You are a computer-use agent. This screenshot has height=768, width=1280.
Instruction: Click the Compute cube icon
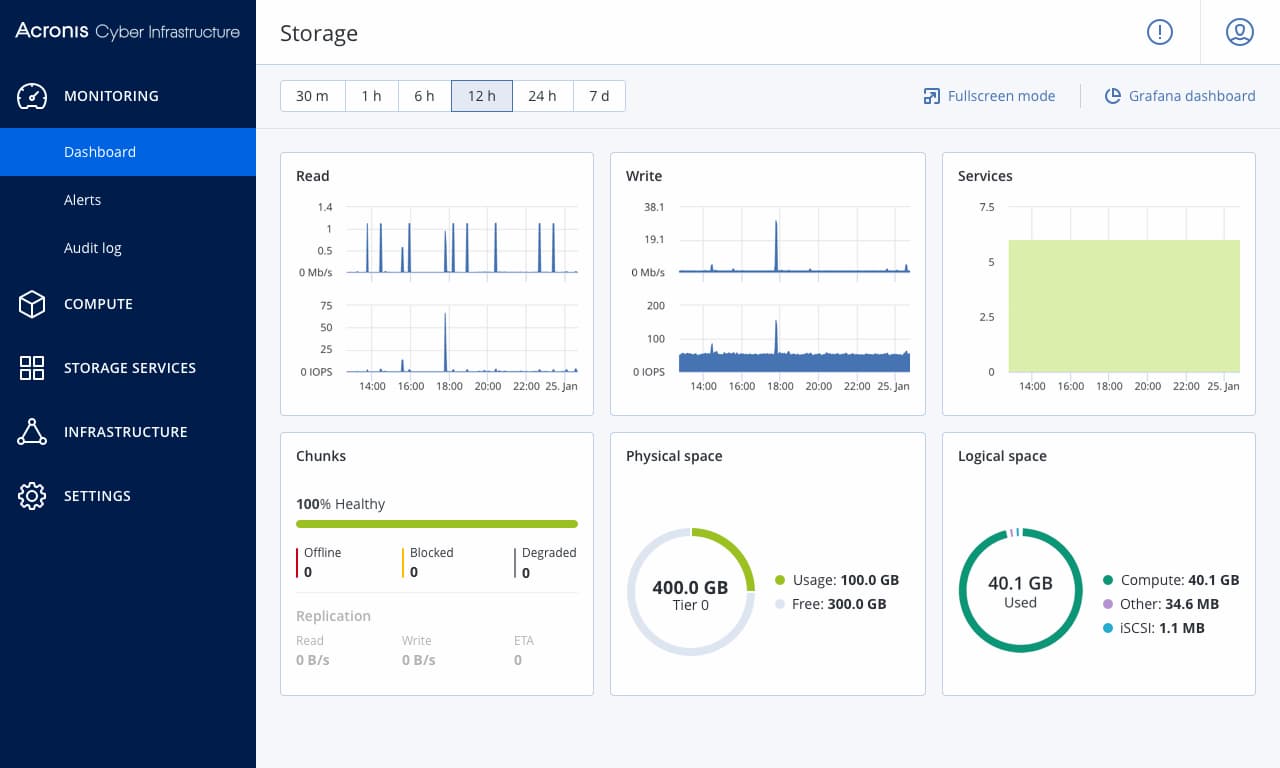tap(32, 304)
